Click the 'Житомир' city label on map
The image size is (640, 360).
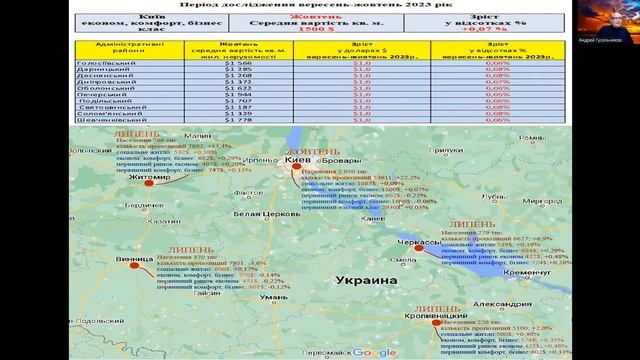tap(149, 178)
